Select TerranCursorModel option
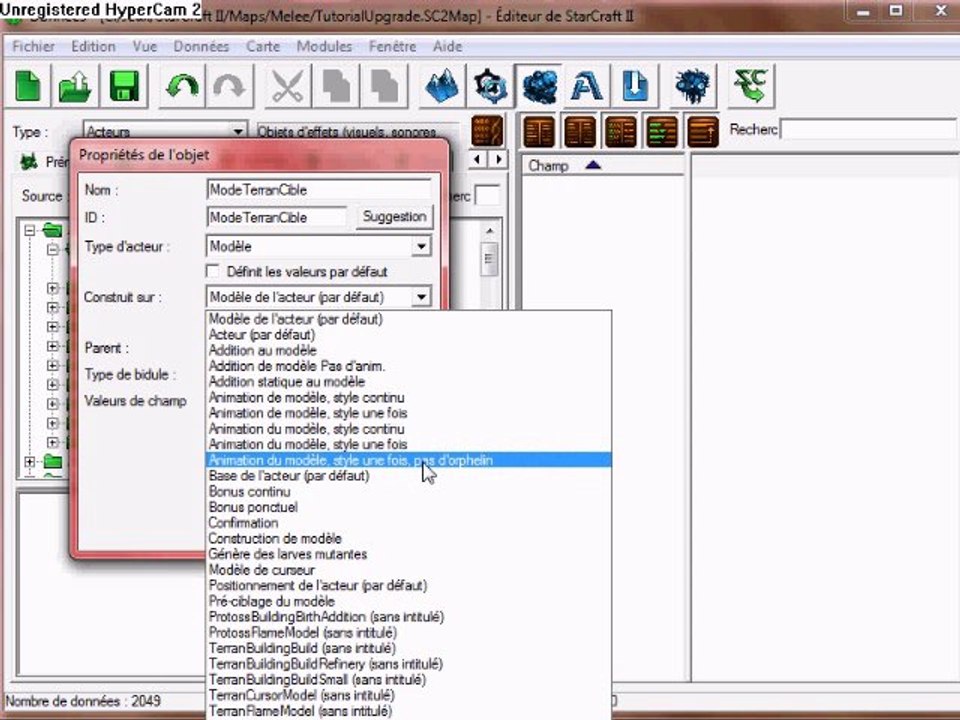Screen dimensions: 960x720 [x=408, y=696]
